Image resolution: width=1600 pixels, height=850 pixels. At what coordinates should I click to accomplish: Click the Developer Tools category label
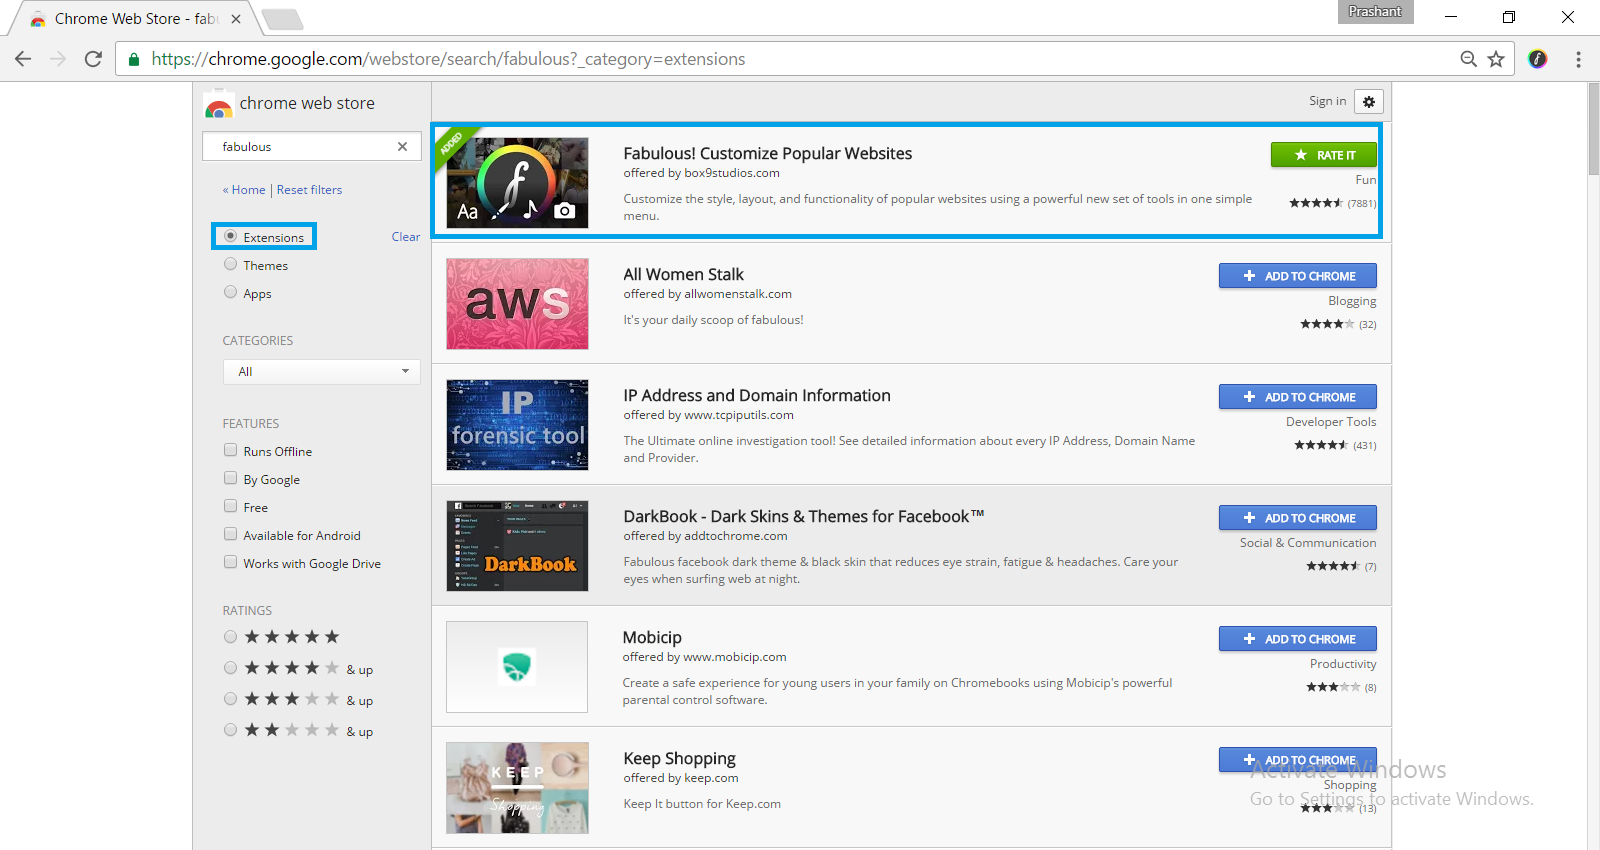click(1331, 422)
